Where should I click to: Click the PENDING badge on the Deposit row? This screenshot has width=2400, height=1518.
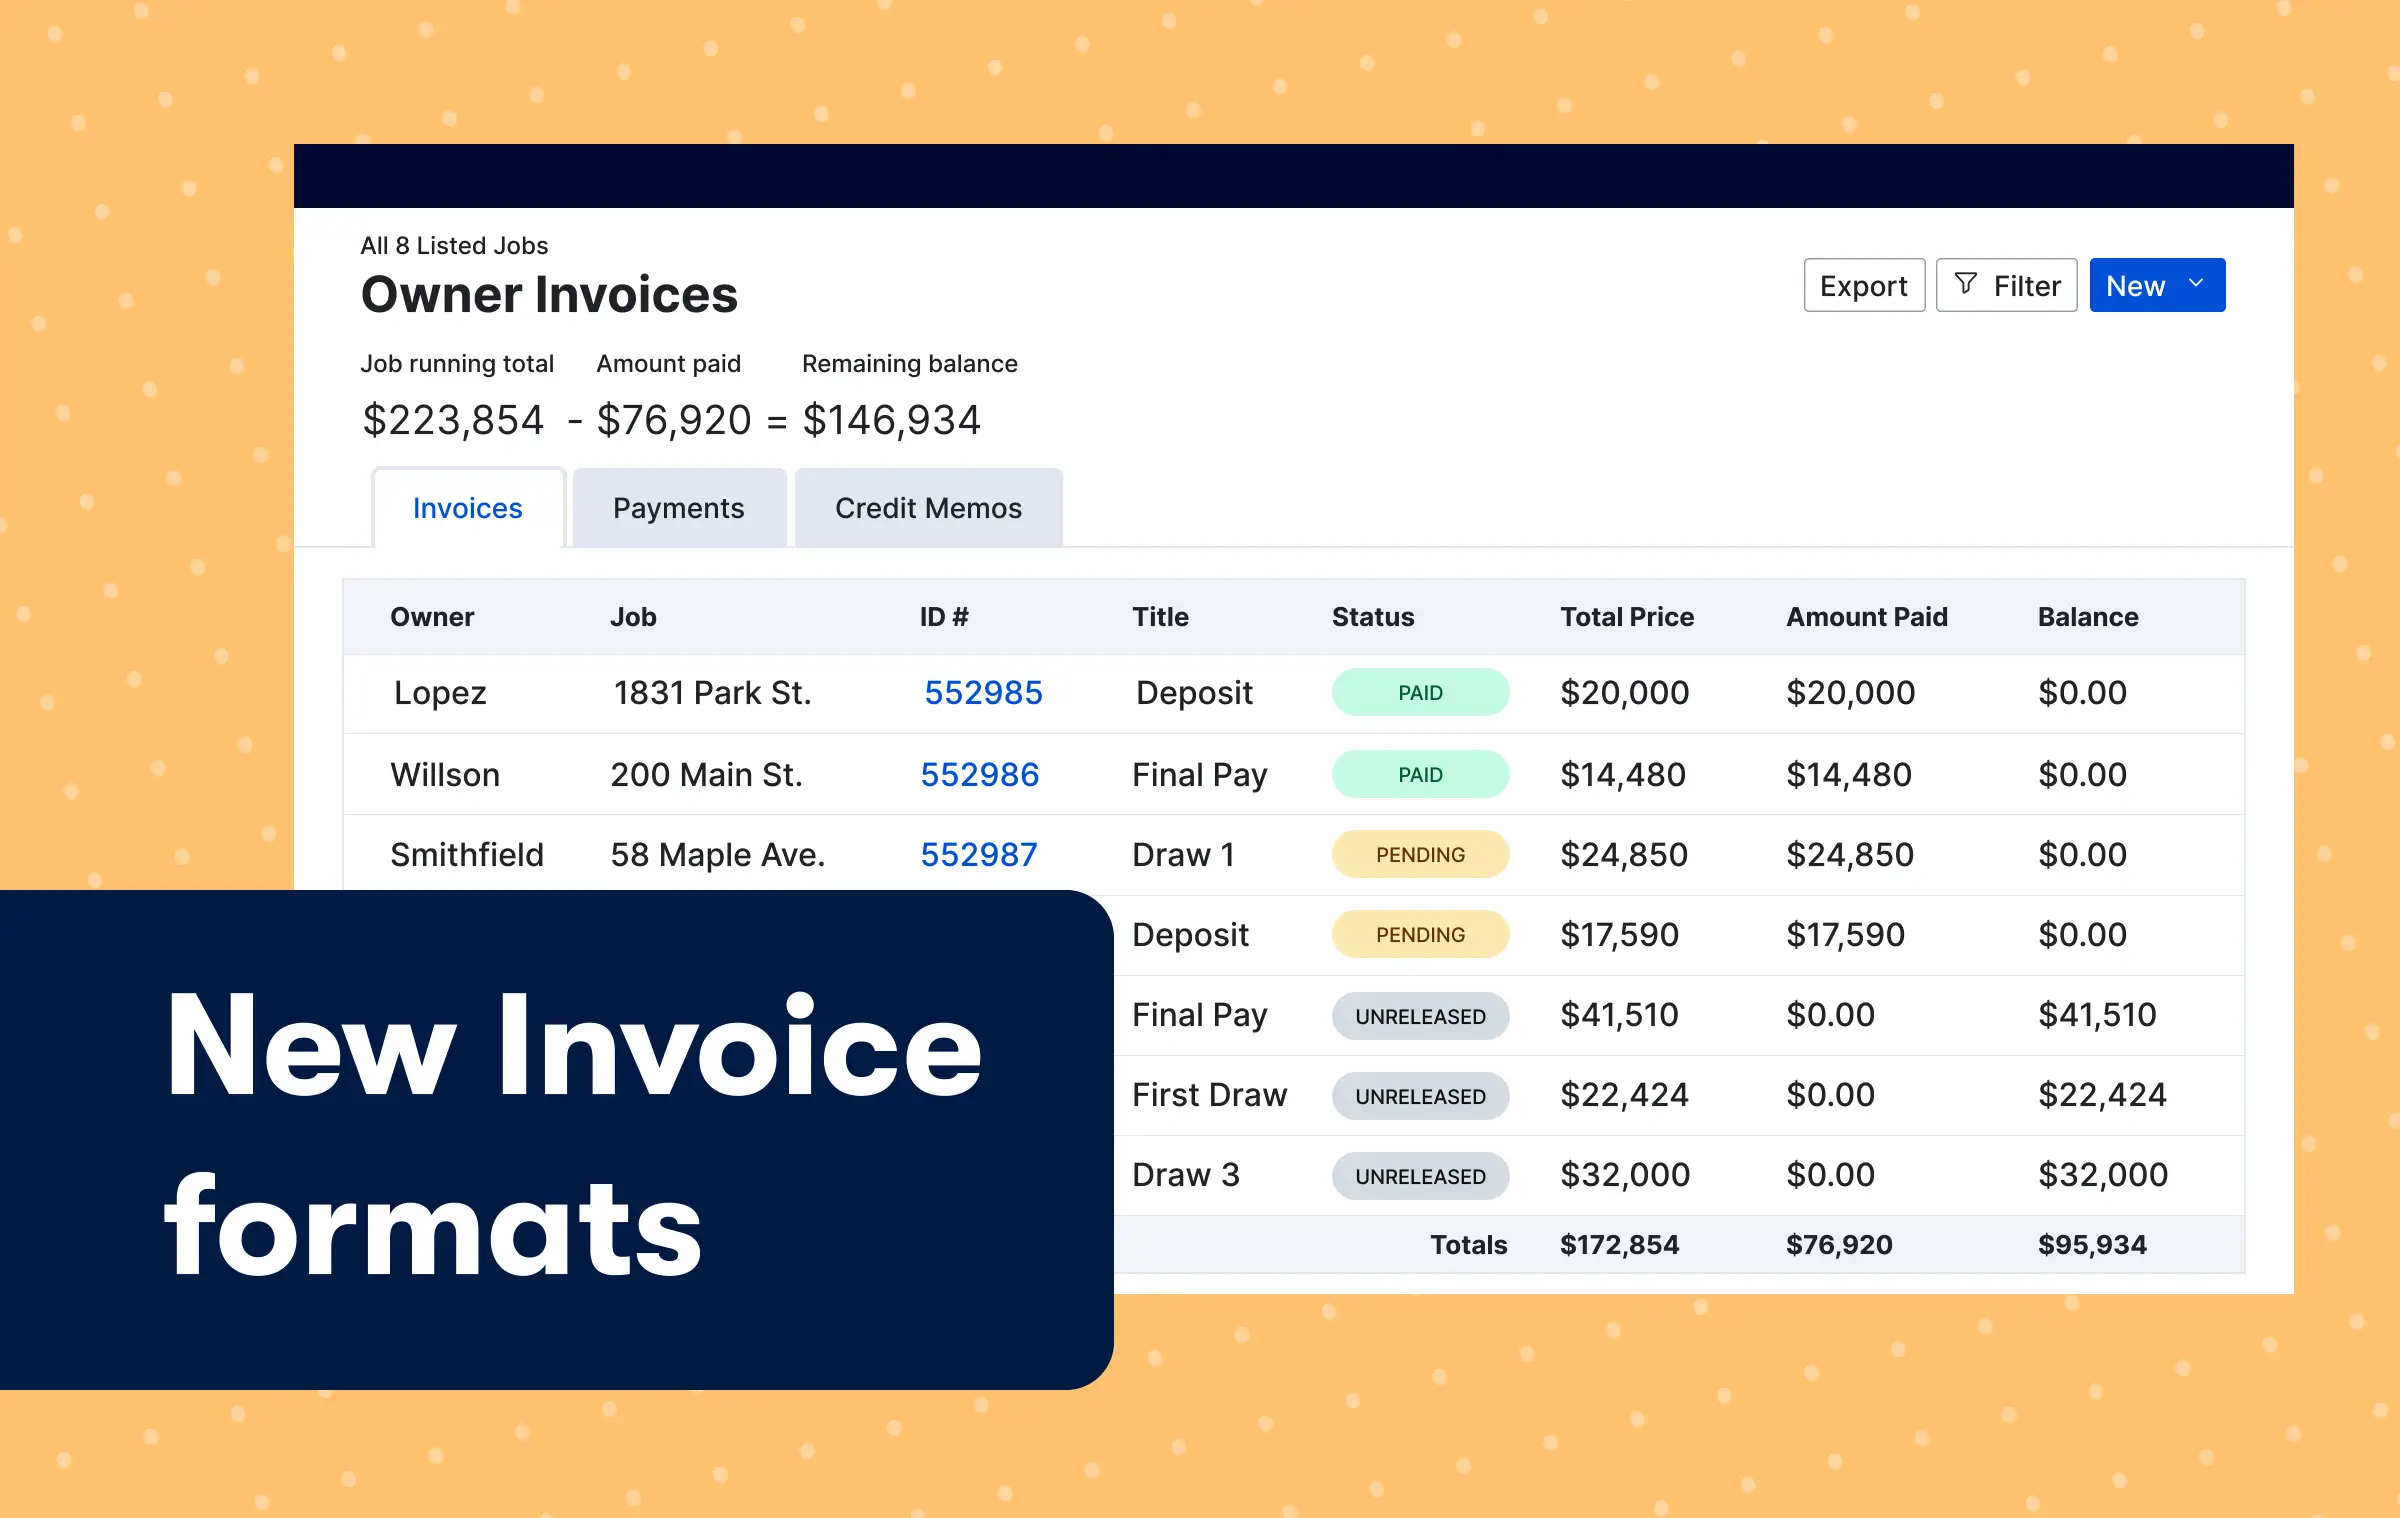(x=1420, y=934)
